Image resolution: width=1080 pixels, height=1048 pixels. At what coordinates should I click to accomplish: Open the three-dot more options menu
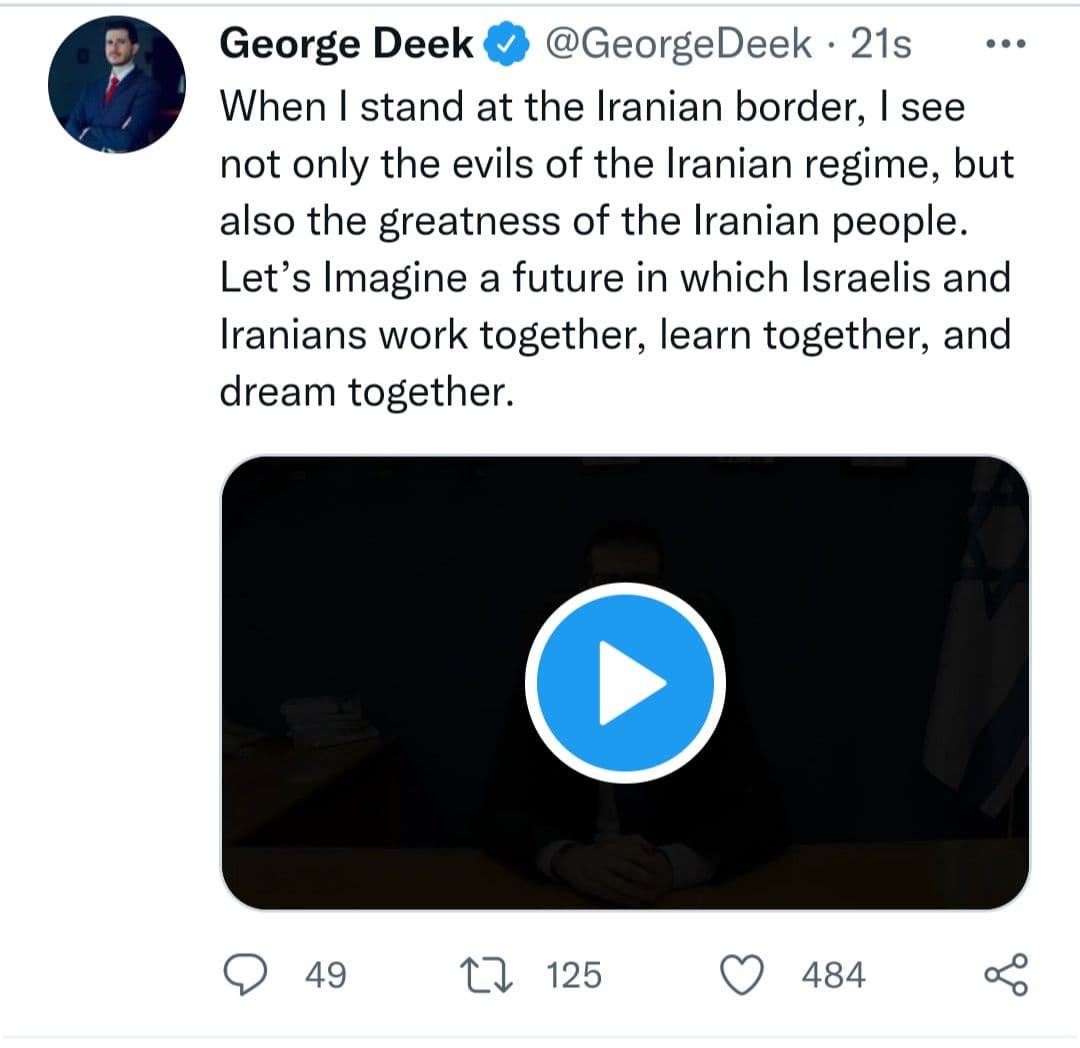[x=1006, y=45]
